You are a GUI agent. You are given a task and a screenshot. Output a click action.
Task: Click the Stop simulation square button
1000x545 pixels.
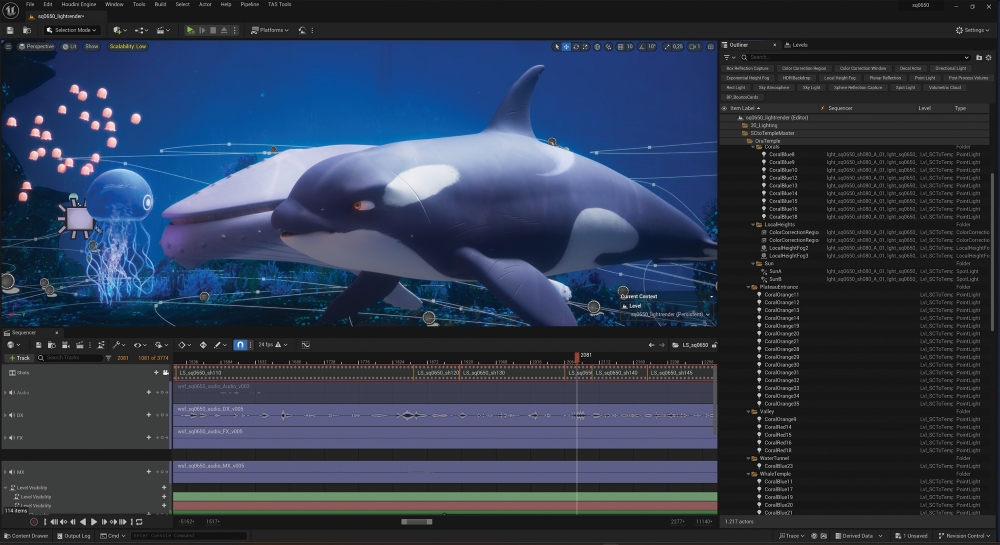pyautogui.click(x=213, y=30)
